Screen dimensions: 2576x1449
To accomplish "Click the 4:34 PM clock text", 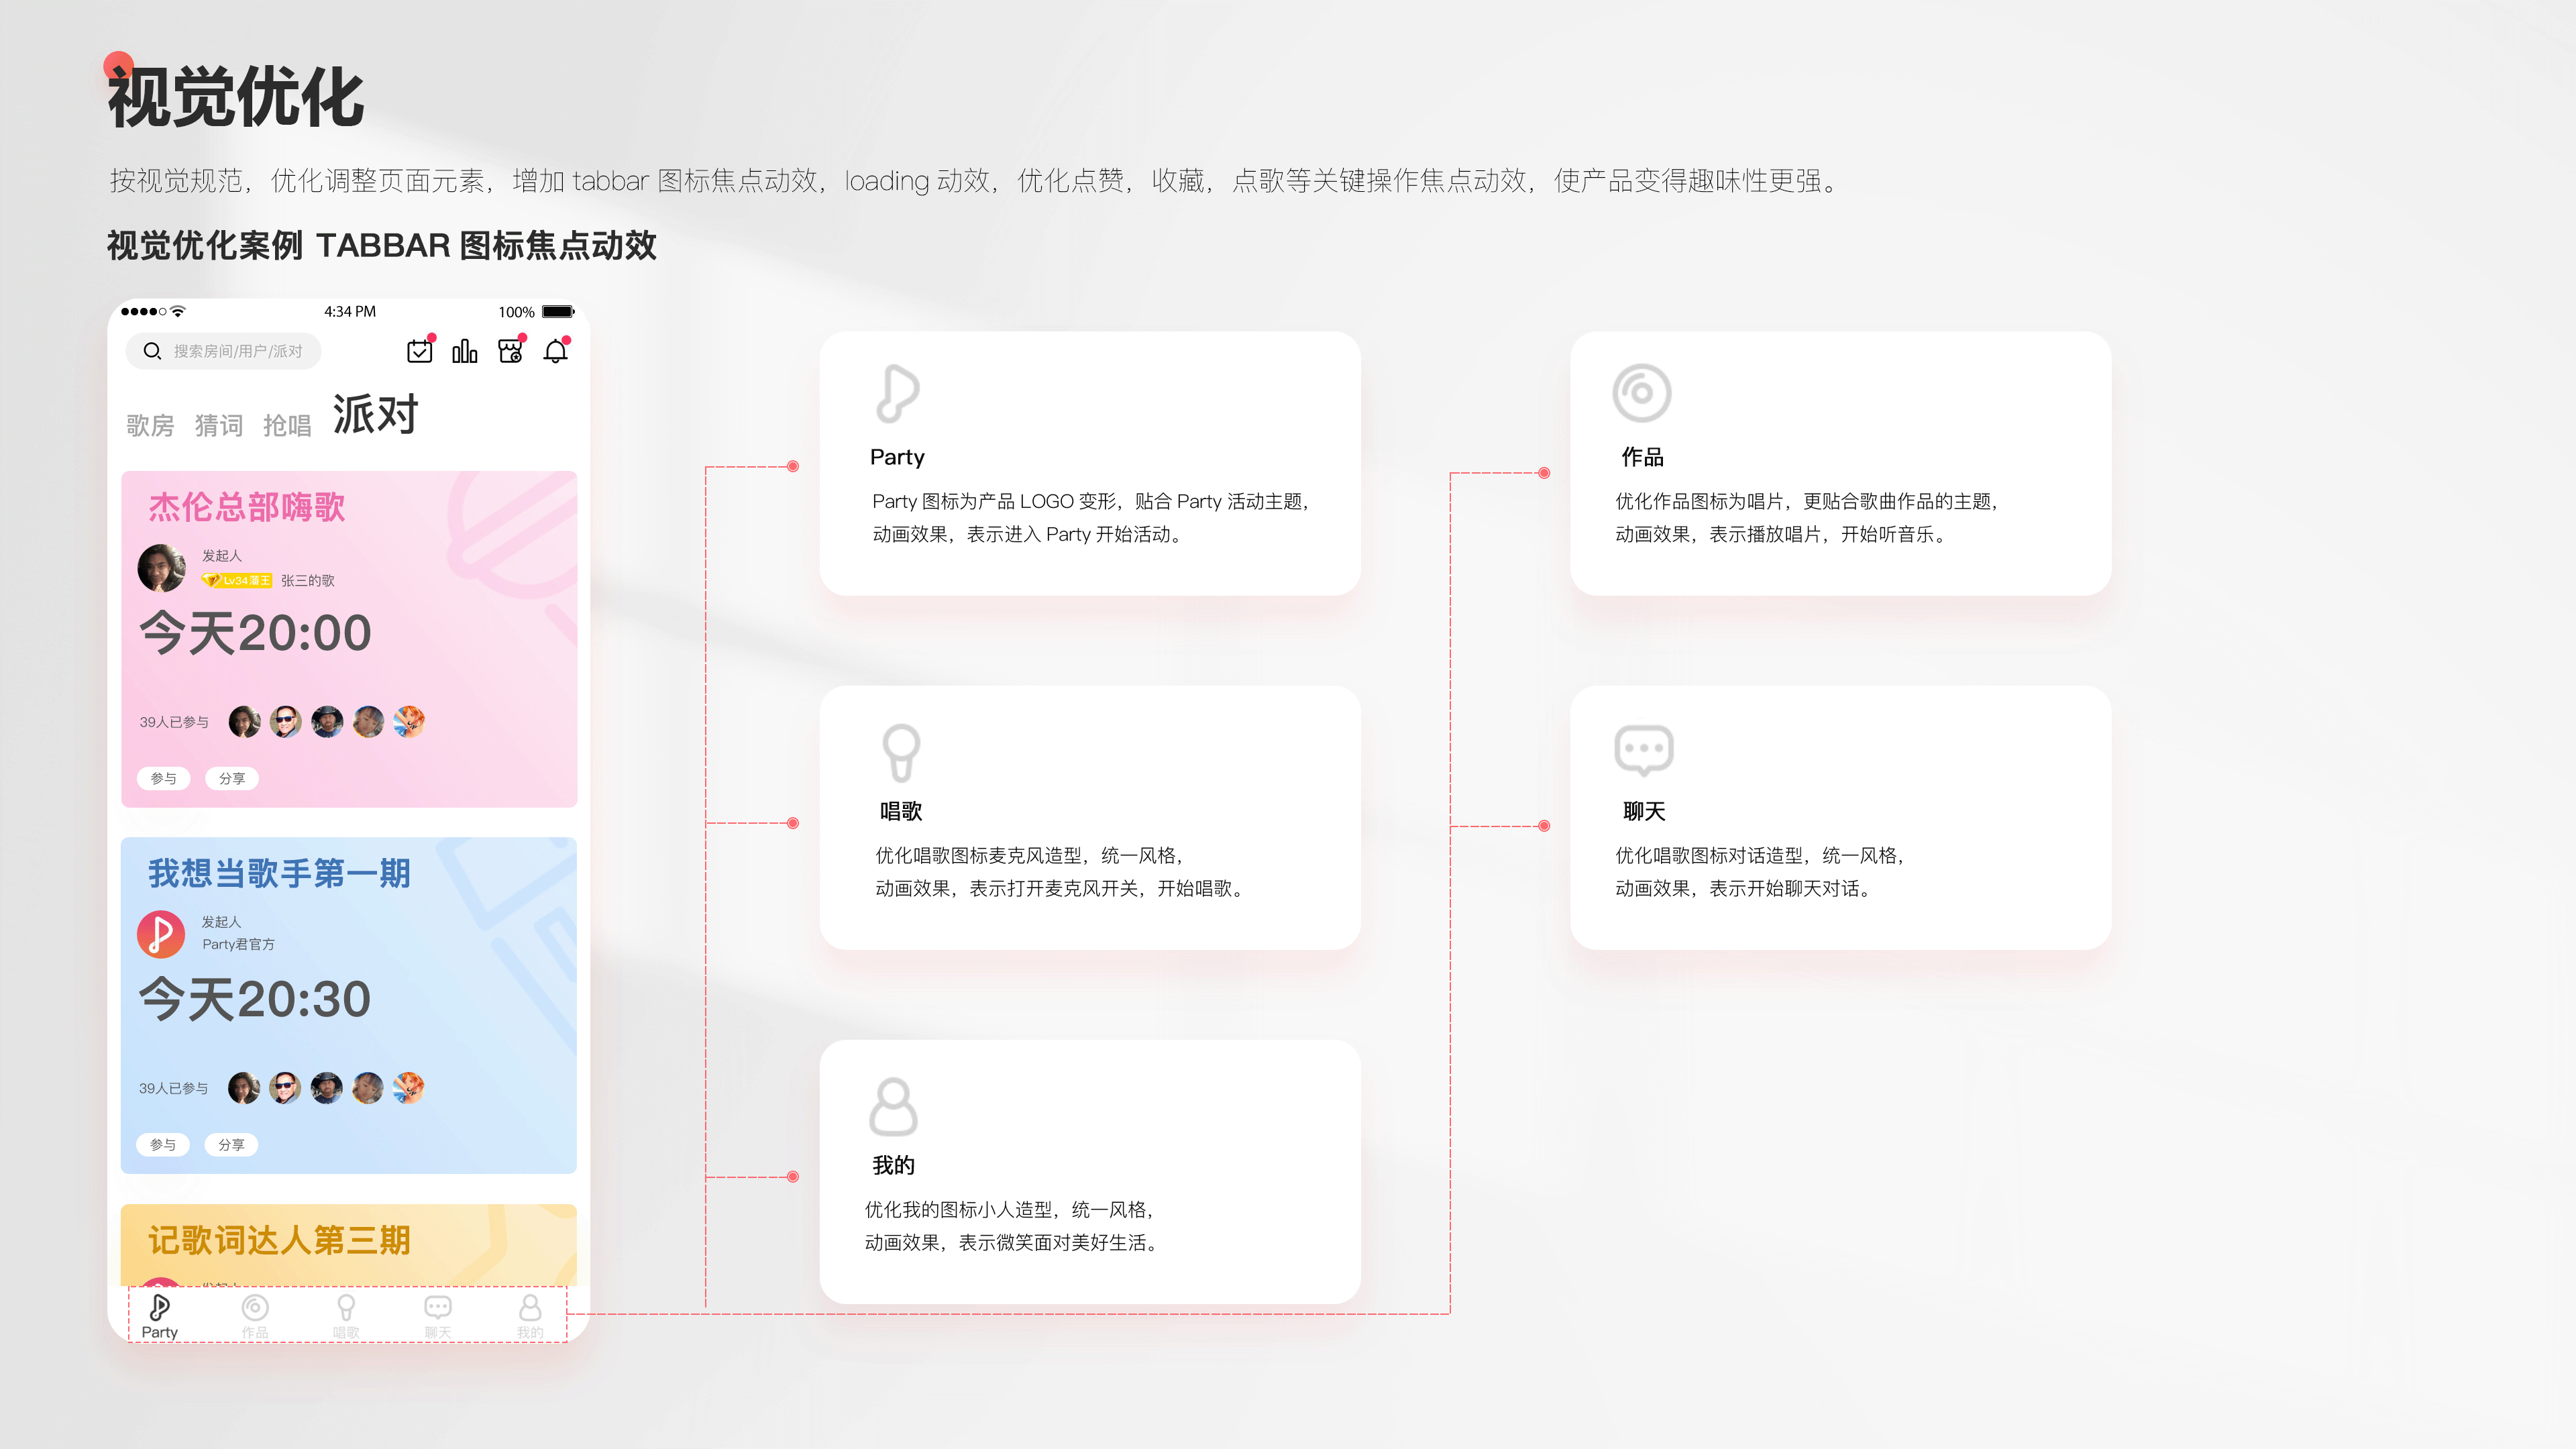I will click(x=350, y=312).
